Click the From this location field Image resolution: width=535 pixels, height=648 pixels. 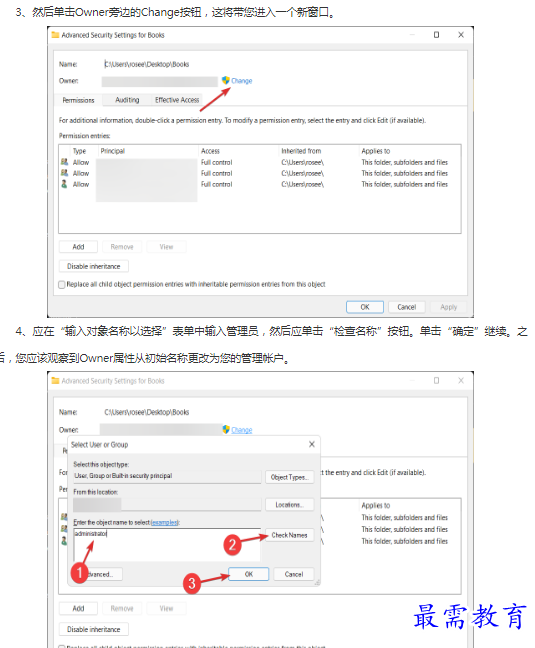[167, 504]
